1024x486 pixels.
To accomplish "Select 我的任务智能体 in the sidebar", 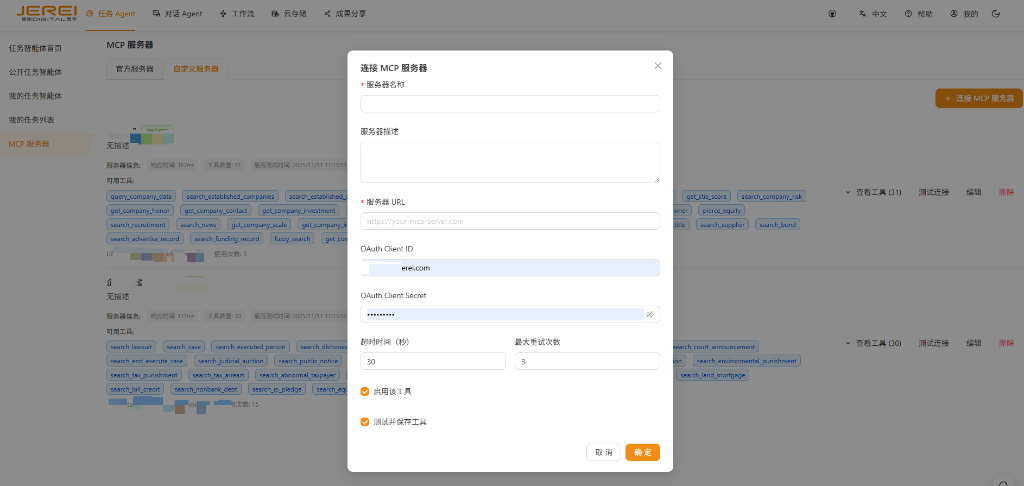I will pos(35,96).
